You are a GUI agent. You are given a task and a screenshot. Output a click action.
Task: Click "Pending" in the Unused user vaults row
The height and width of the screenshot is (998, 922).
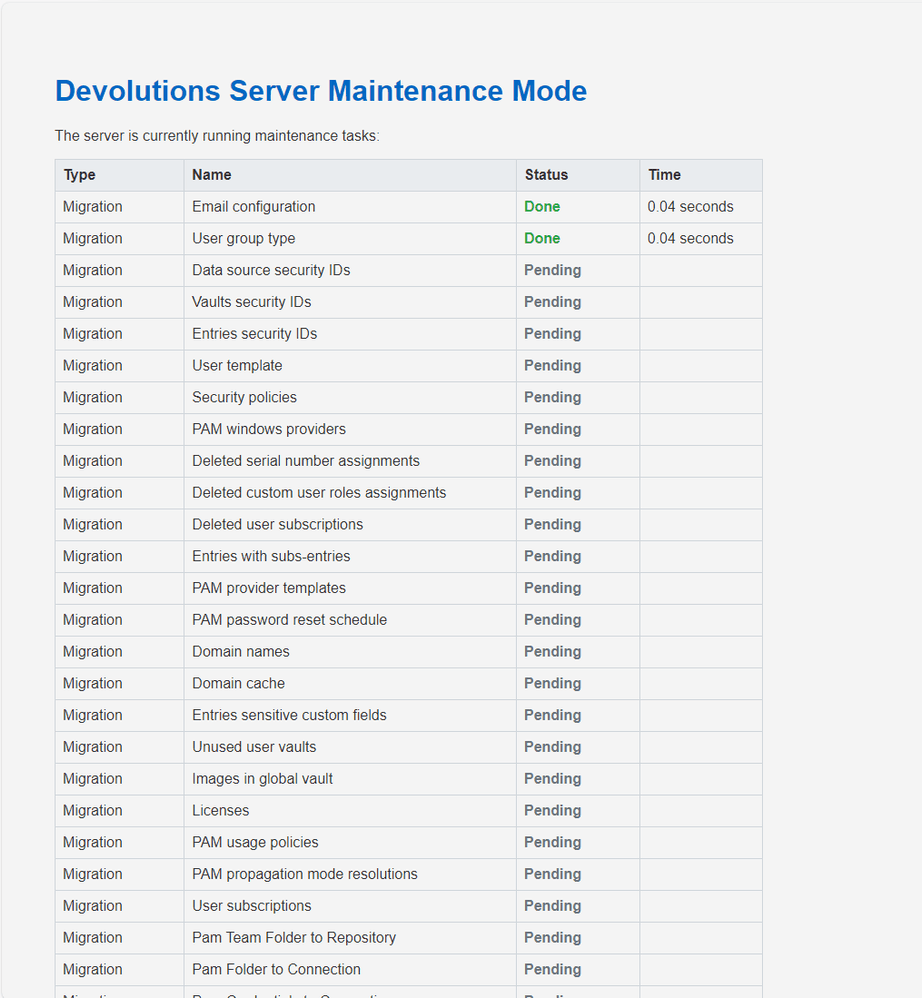[552, 748]
